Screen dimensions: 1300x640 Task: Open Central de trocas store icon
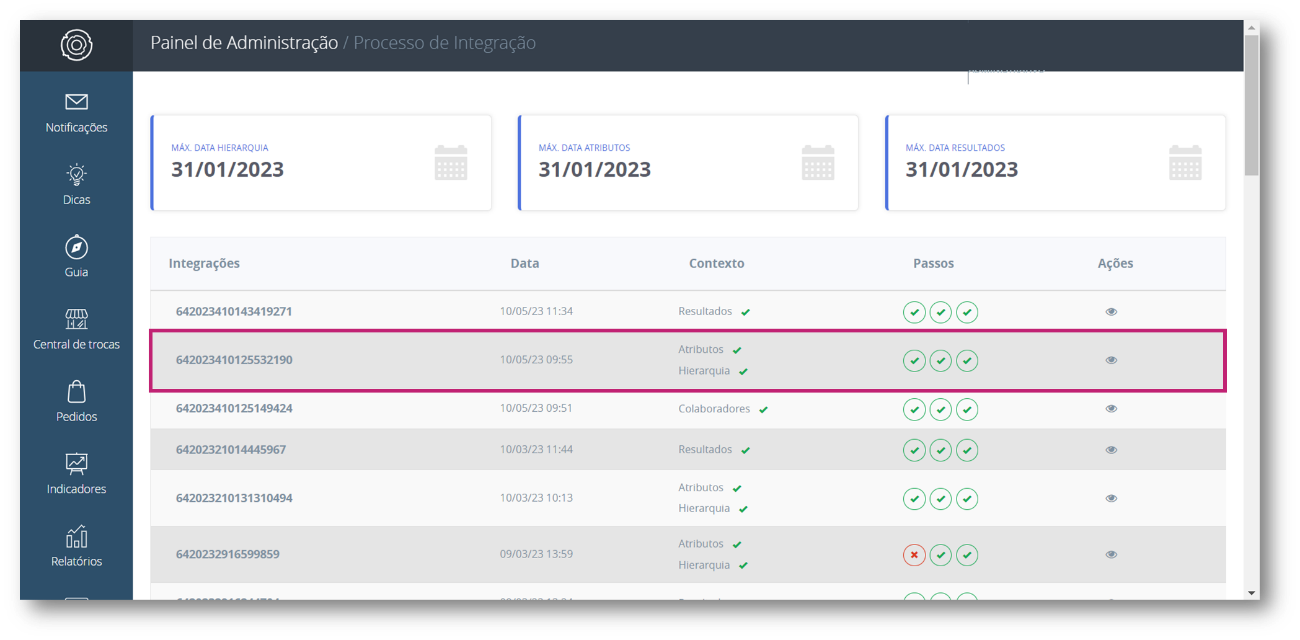pyautogui.click(x=76, y=319)
